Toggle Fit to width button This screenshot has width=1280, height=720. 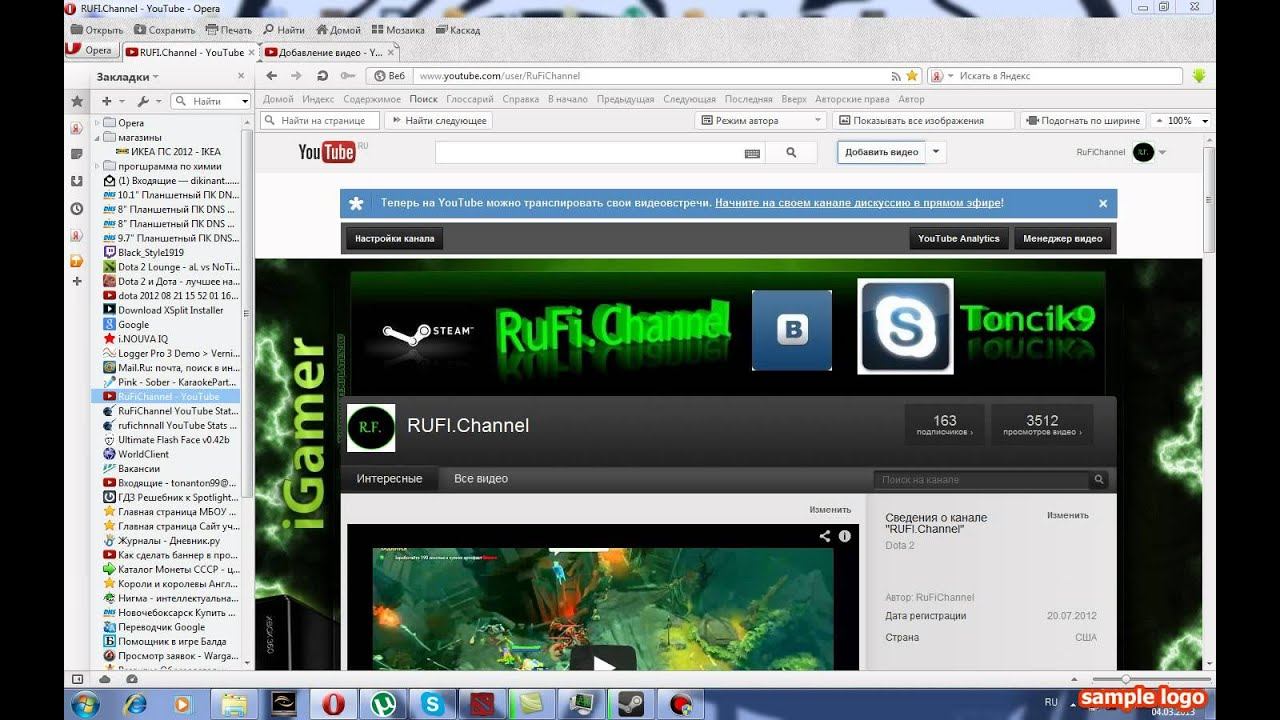point(1082,121)
